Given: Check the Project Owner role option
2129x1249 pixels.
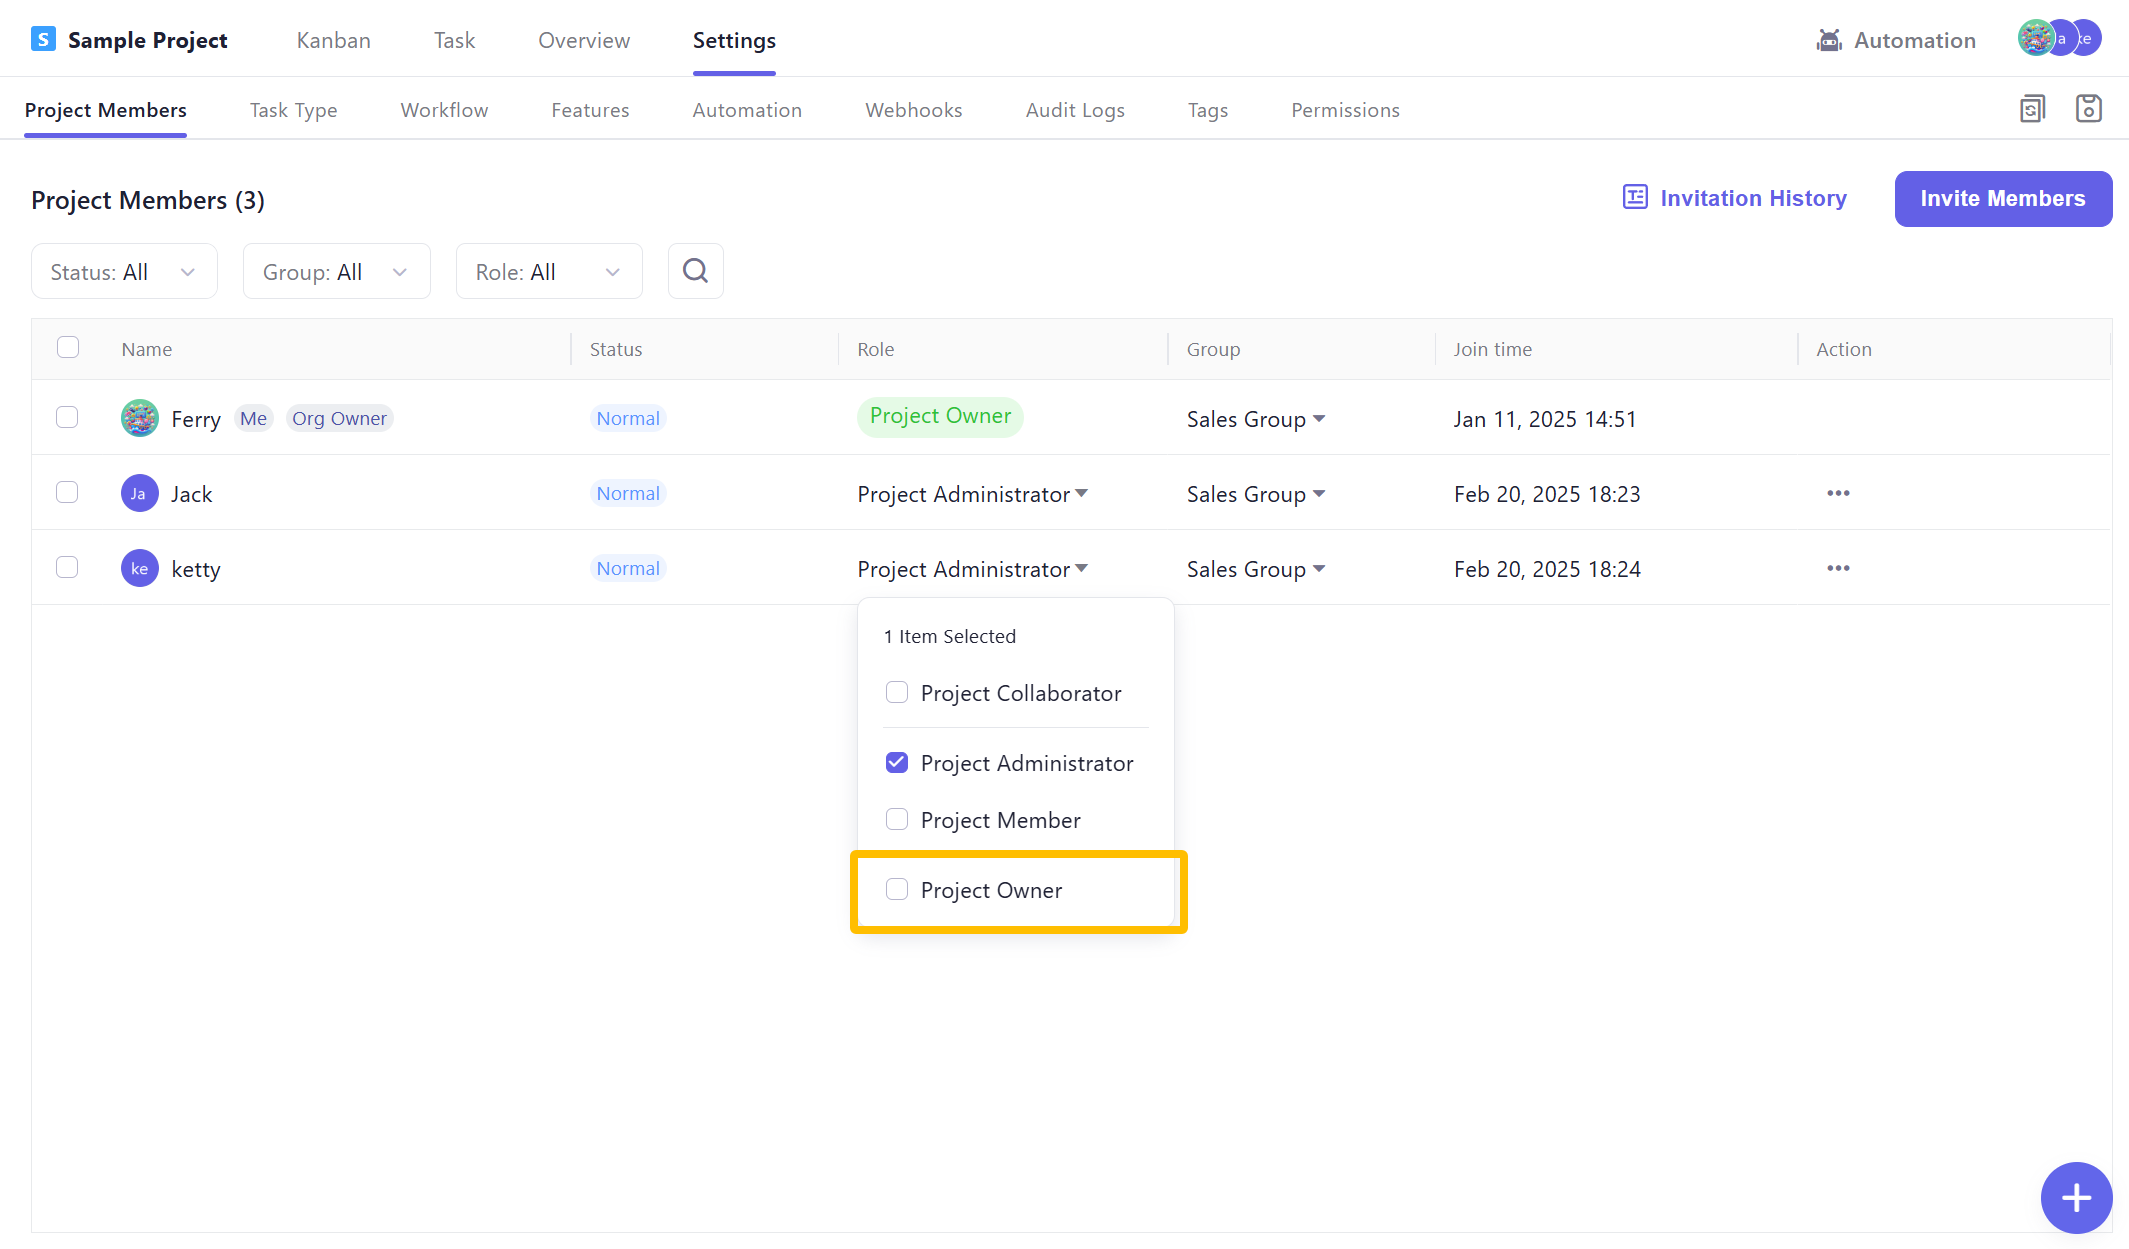Looking at the screenshot, I should point(897,889).
